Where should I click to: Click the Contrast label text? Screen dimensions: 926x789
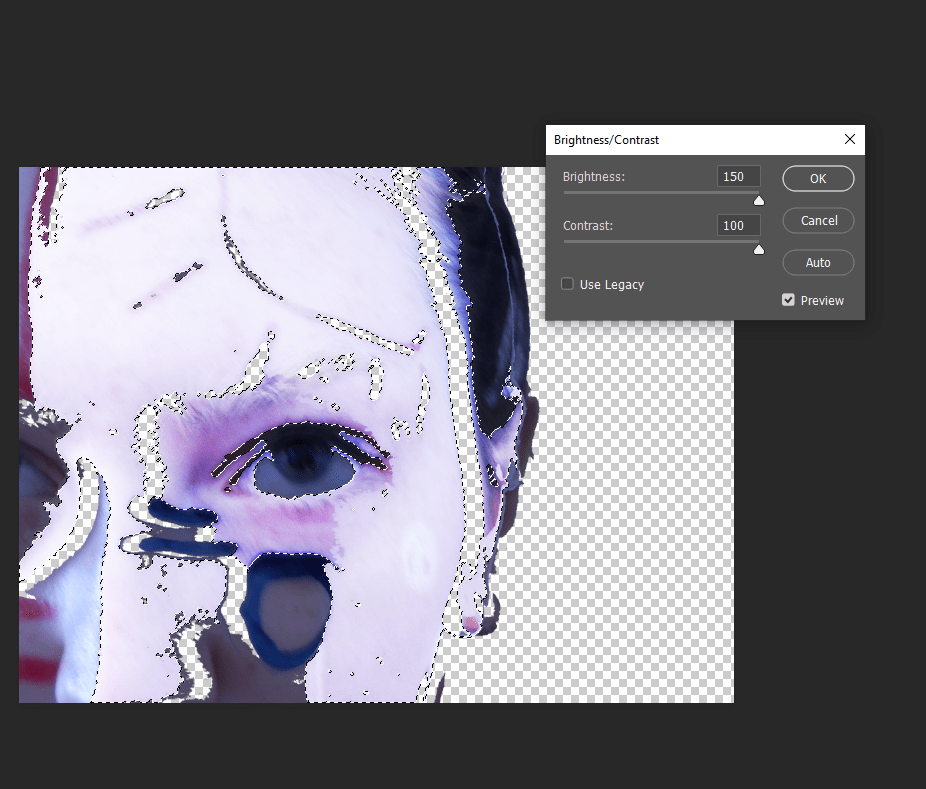pos(588,226)
